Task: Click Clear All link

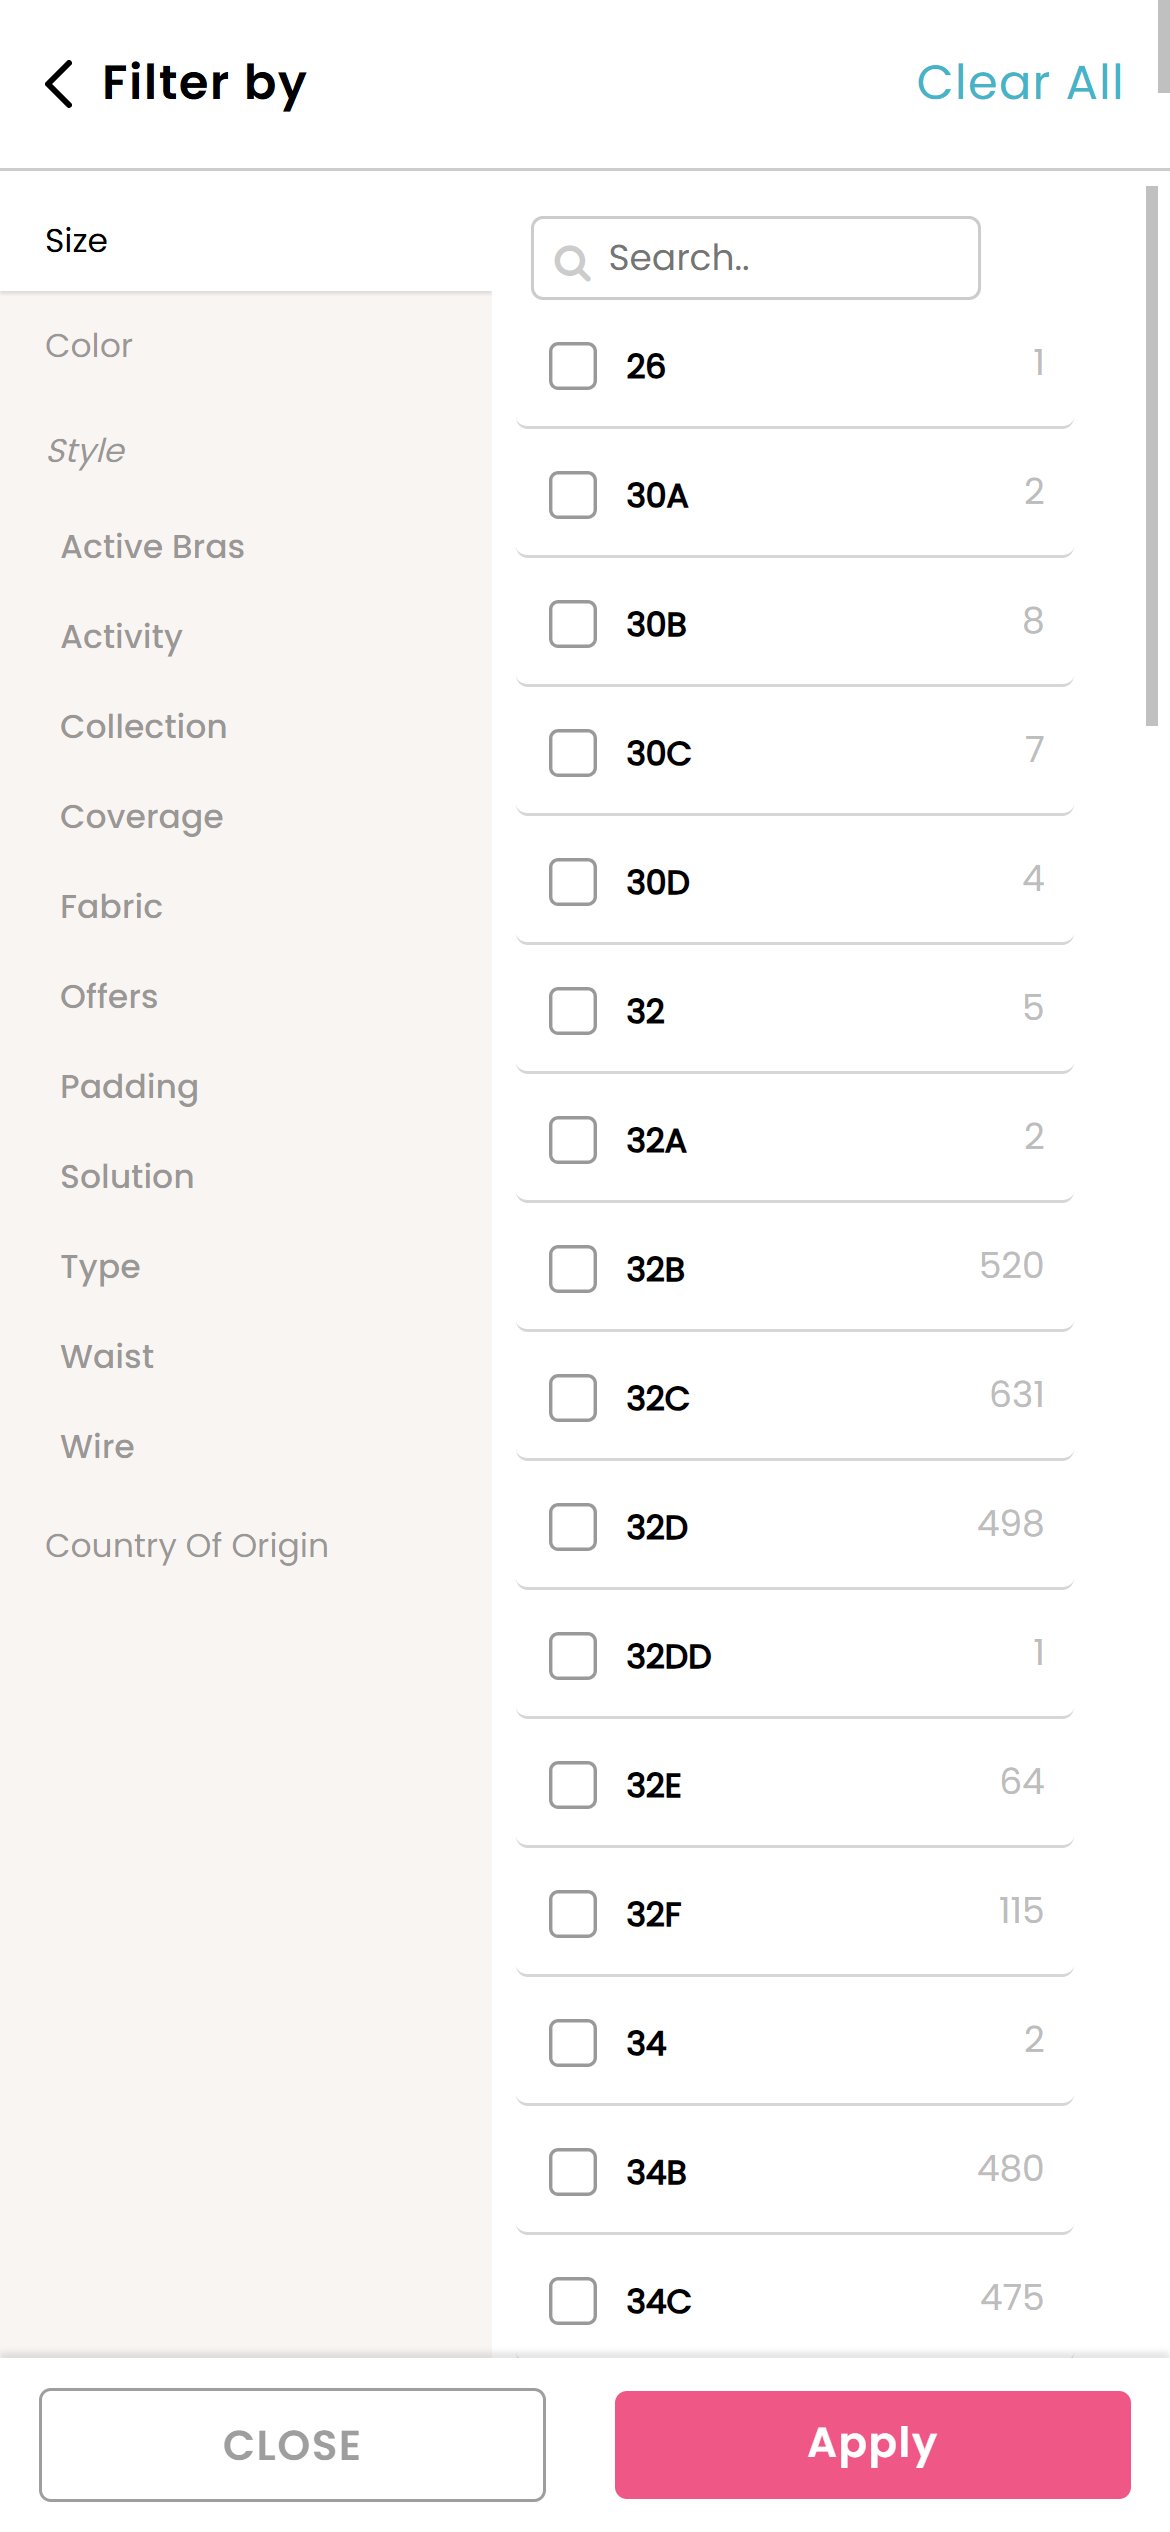Action: coord(1020,83)
